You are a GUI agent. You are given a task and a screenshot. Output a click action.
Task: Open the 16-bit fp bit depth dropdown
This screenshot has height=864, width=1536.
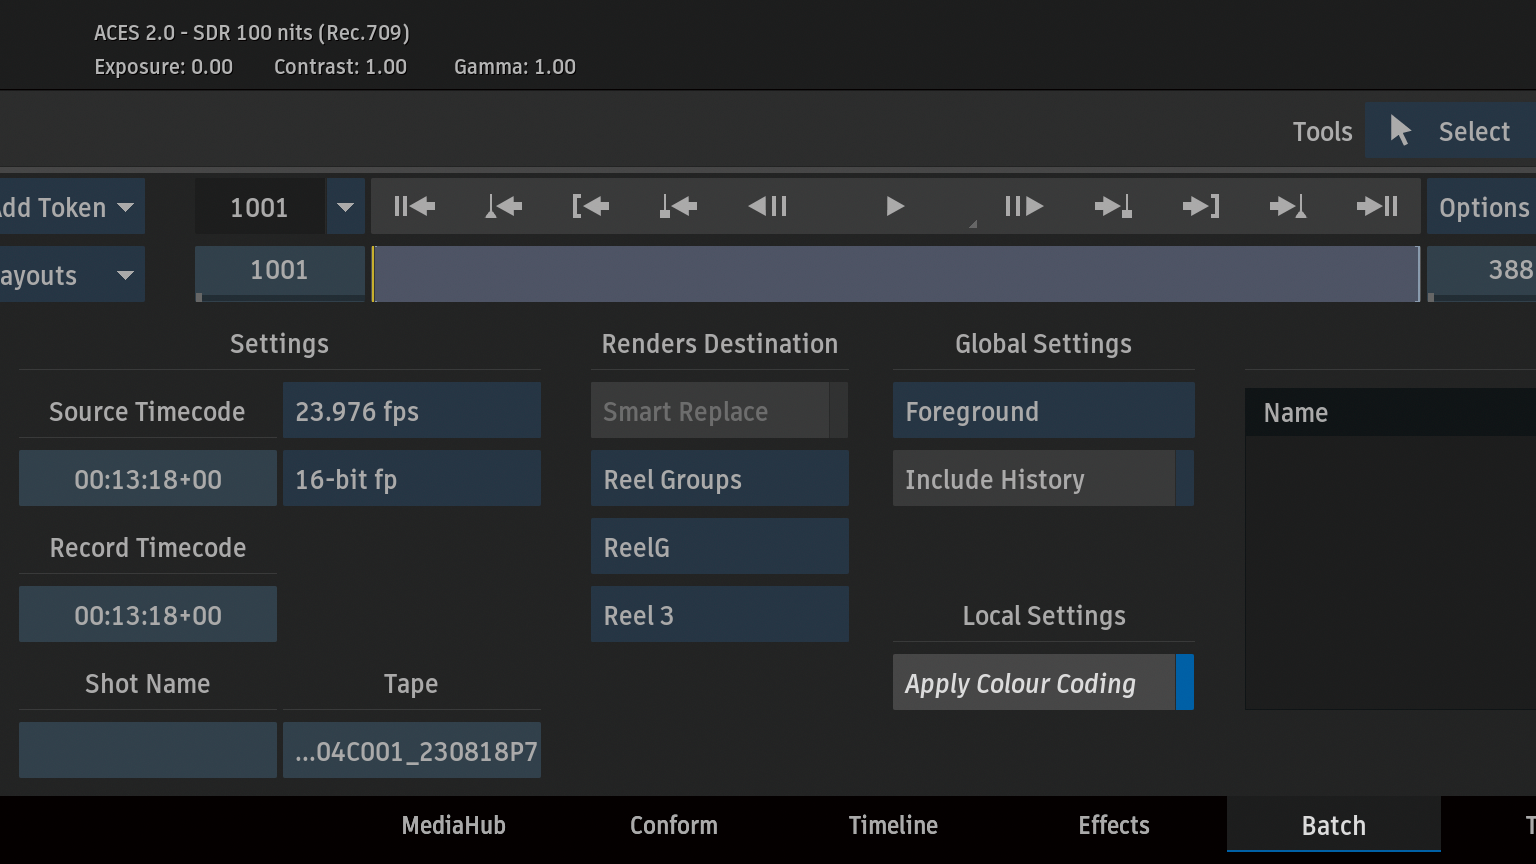411,479
